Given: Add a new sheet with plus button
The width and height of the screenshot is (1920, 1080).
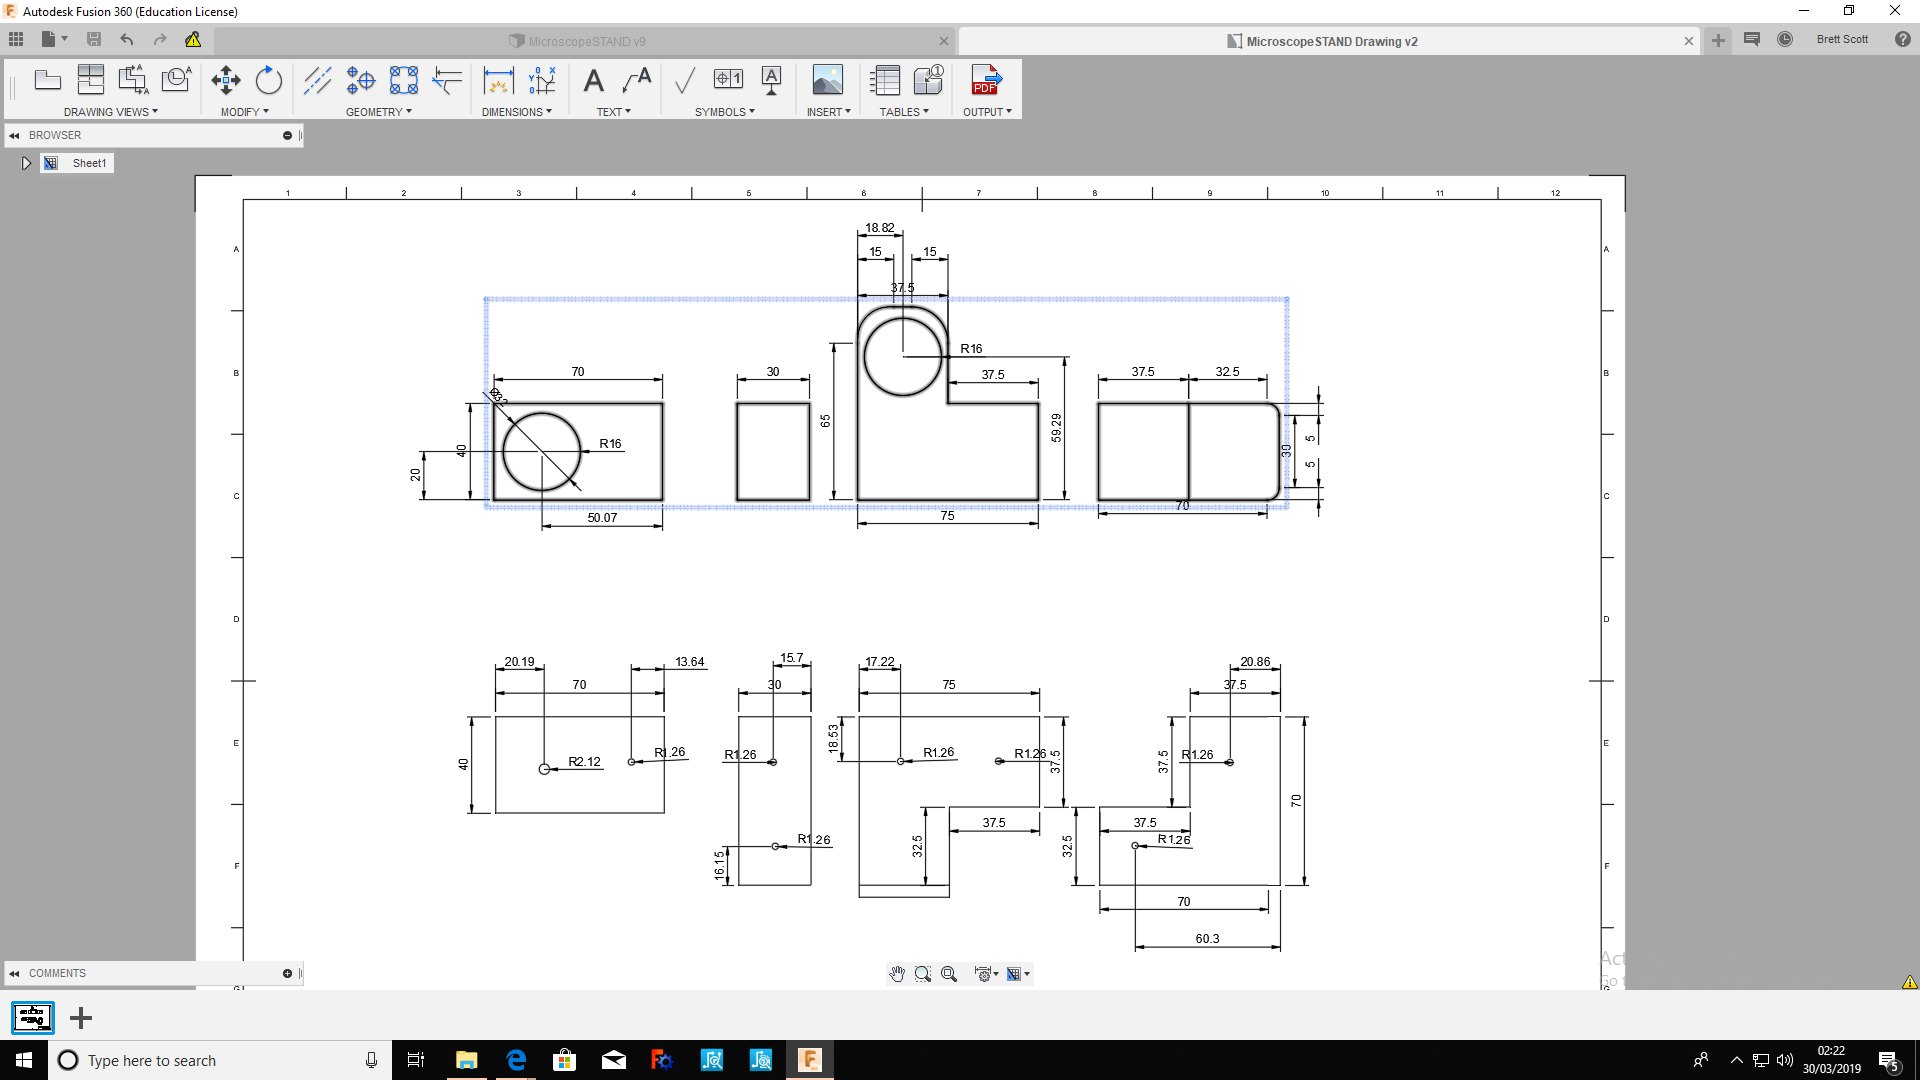Looking at the screenshot, I should [x=81, y=1018].
